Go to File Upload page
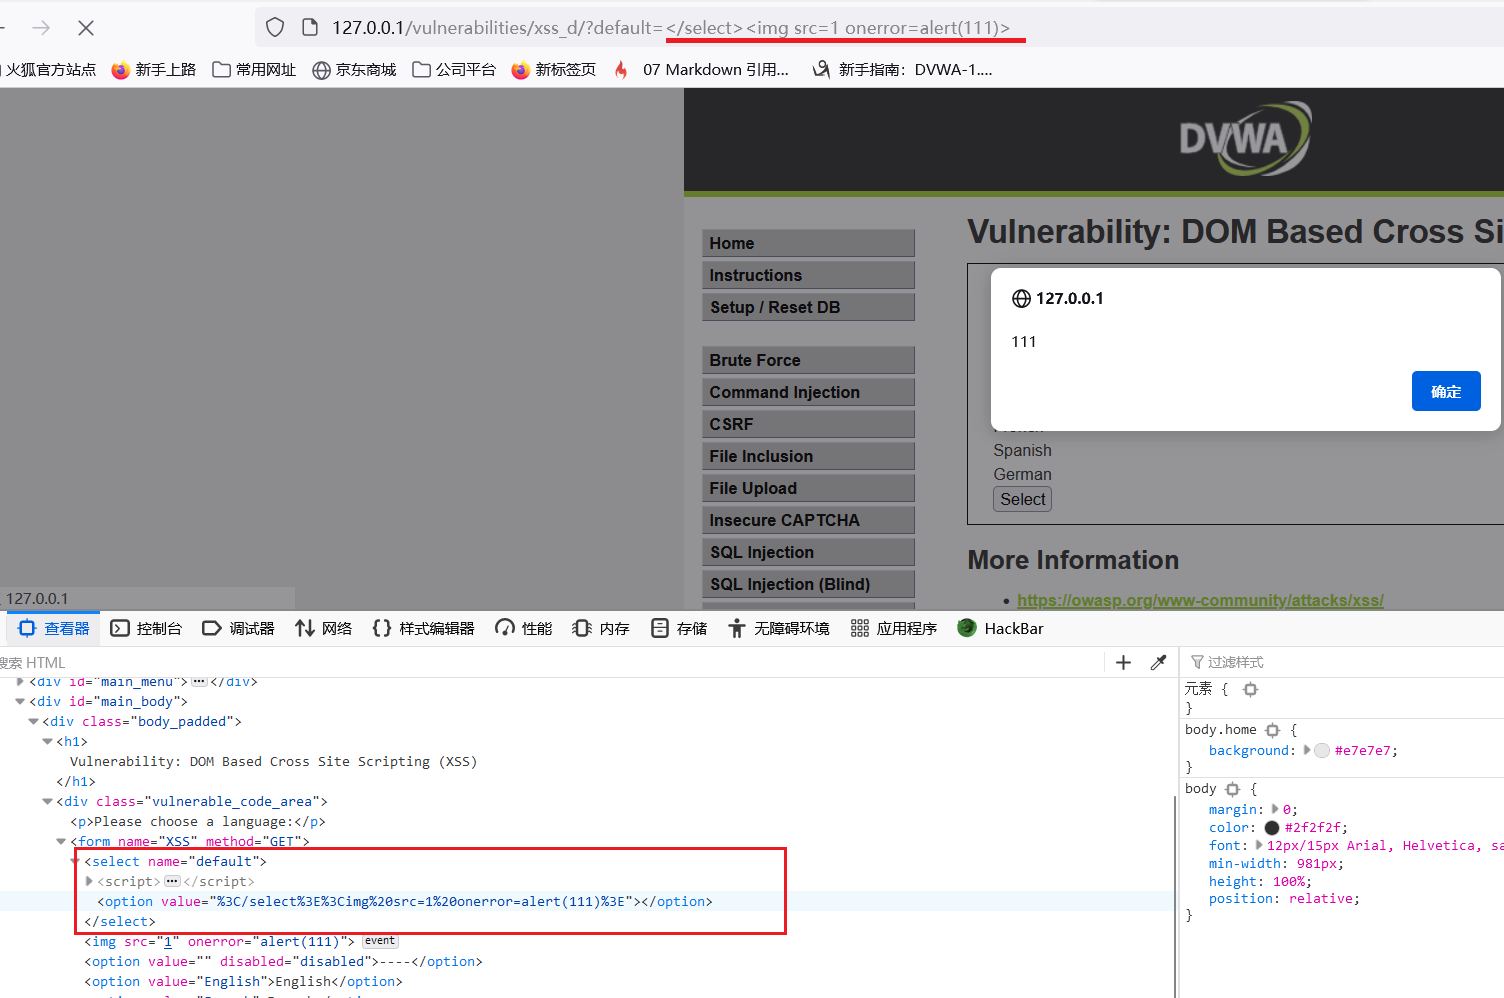1504x998 pixels. 808,488
